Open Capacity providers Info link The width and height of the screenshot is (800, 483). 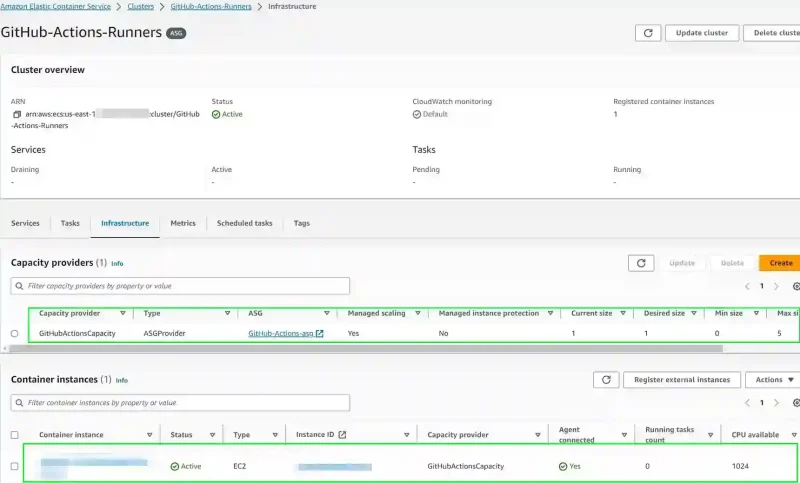pos(117,264)
